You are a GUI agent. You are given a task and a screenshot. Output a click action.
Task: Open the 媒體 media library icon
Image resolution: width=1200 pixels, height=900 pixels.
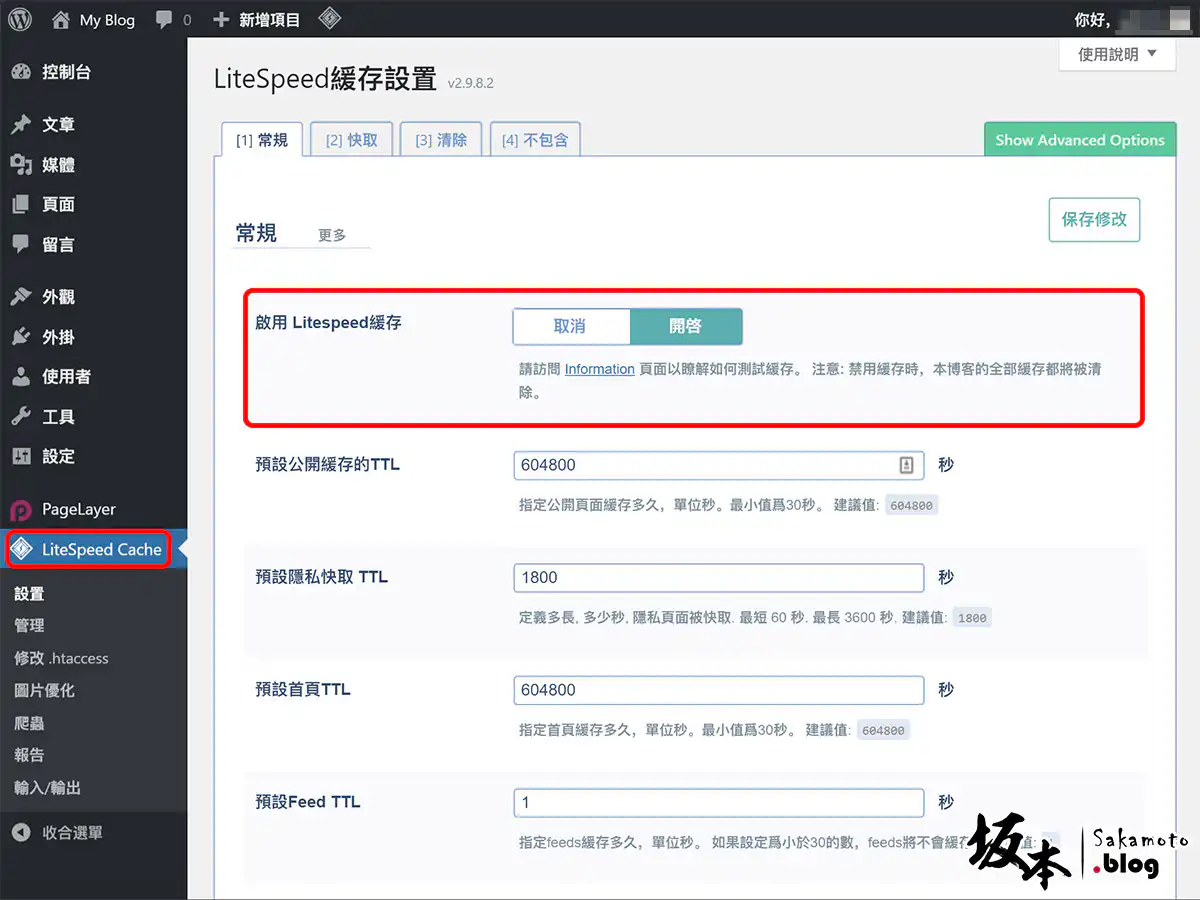coord(21,165)
